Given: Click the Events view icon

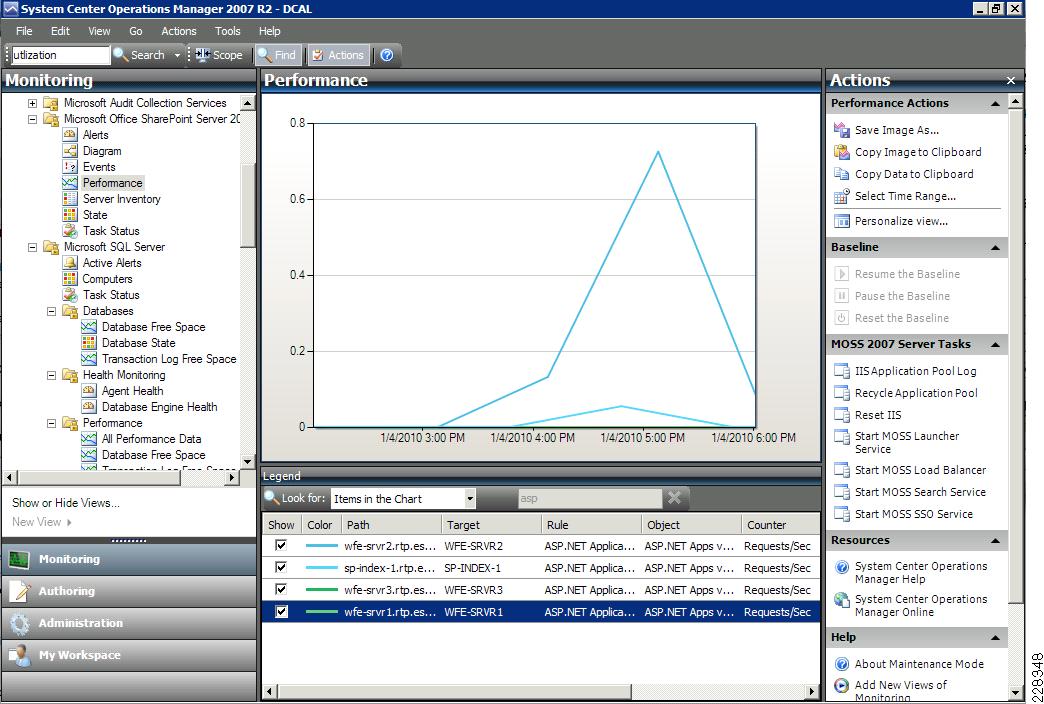Looking at the screenshot, I should (70, 167).
